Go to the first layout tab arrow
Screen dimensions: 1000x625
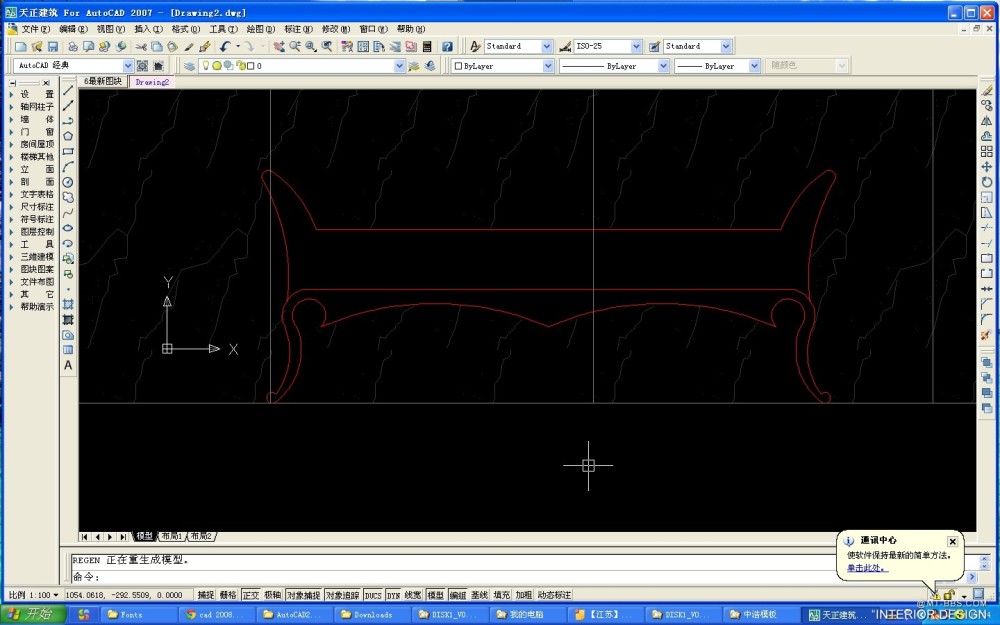[85, 537]
